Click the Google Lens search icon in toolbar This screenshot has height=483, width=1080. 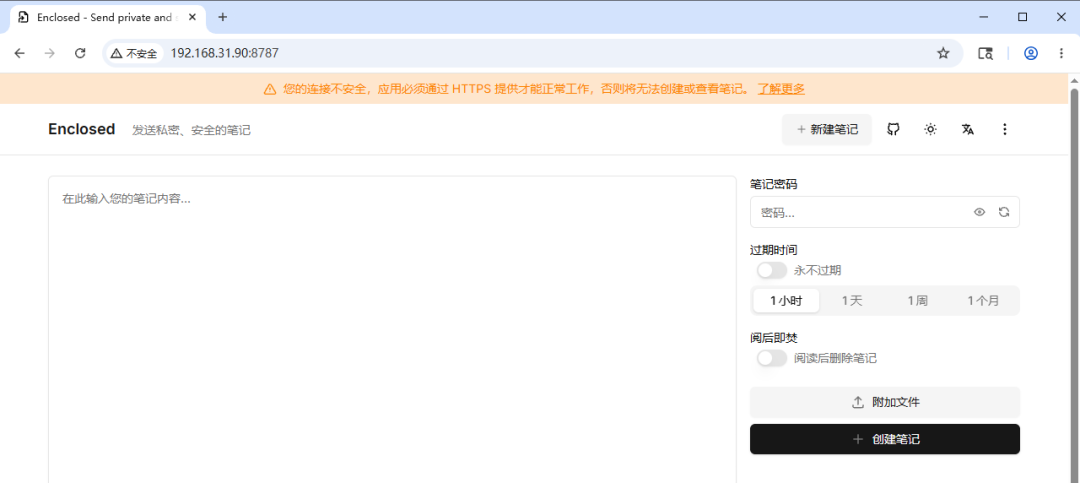coord(986,53)
